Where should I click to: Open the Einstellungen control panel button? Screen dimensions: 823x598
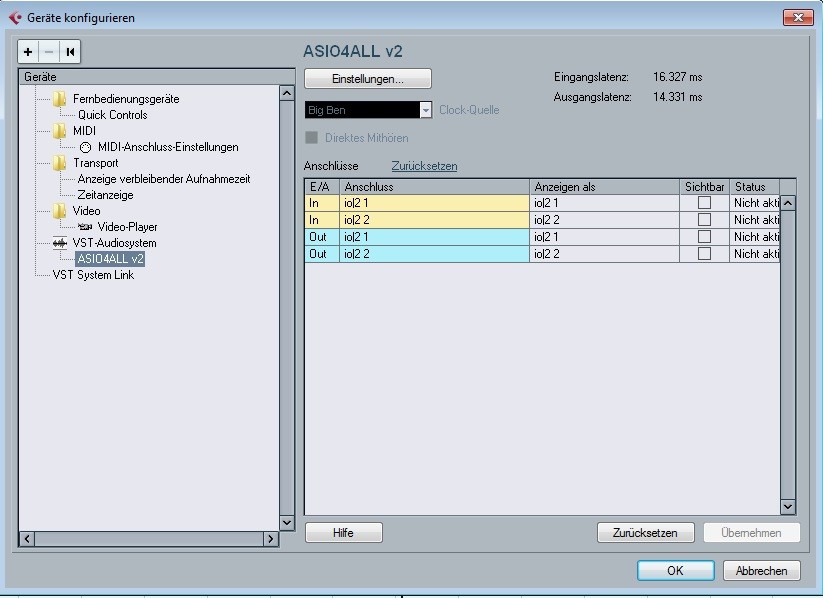pos(367,78)
